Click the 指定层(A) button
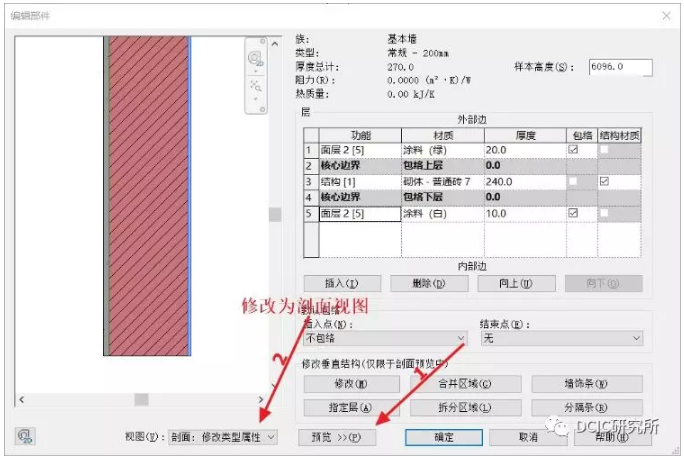Screen dimensions: 684x457 coord(351,407)
